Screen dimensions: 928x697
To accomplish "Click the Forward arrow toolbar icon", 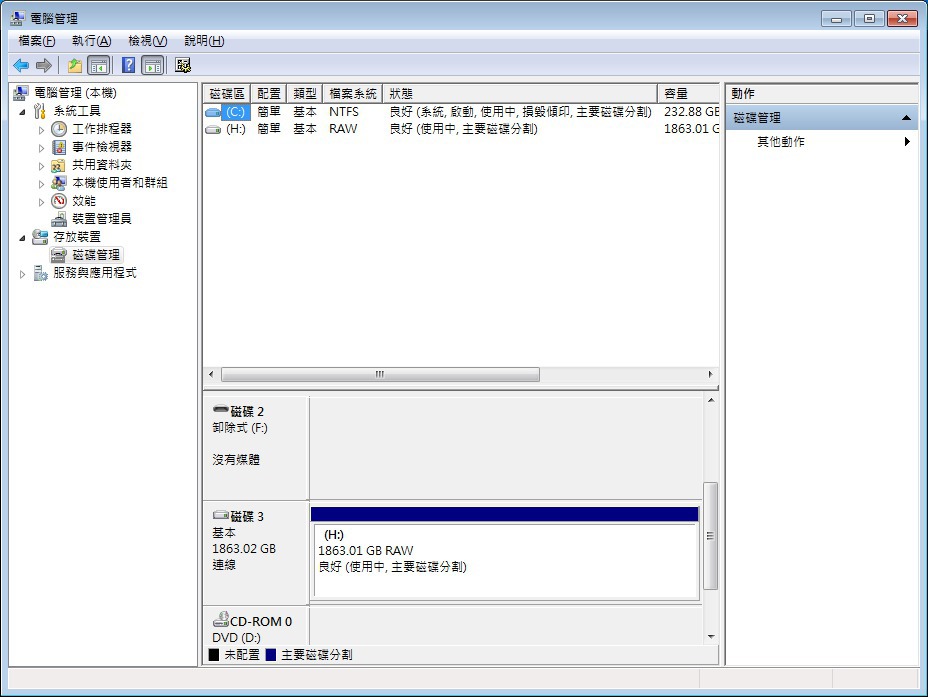I will coord(44,65).
